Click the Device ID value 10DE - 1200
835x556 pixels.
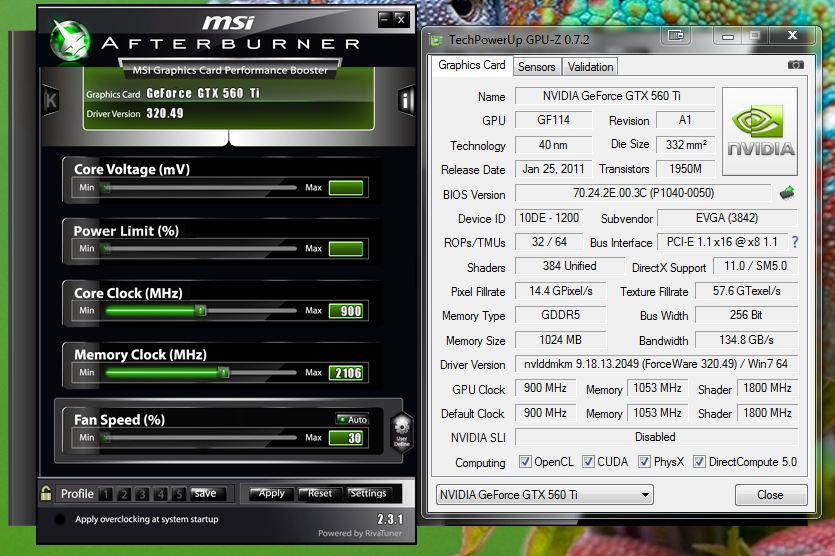point(549,218)
